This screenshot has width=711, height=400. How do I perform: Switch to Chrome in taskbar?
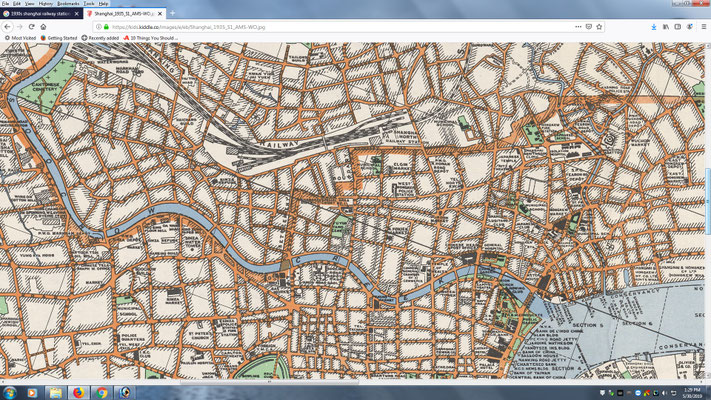(x=102, y=393)
